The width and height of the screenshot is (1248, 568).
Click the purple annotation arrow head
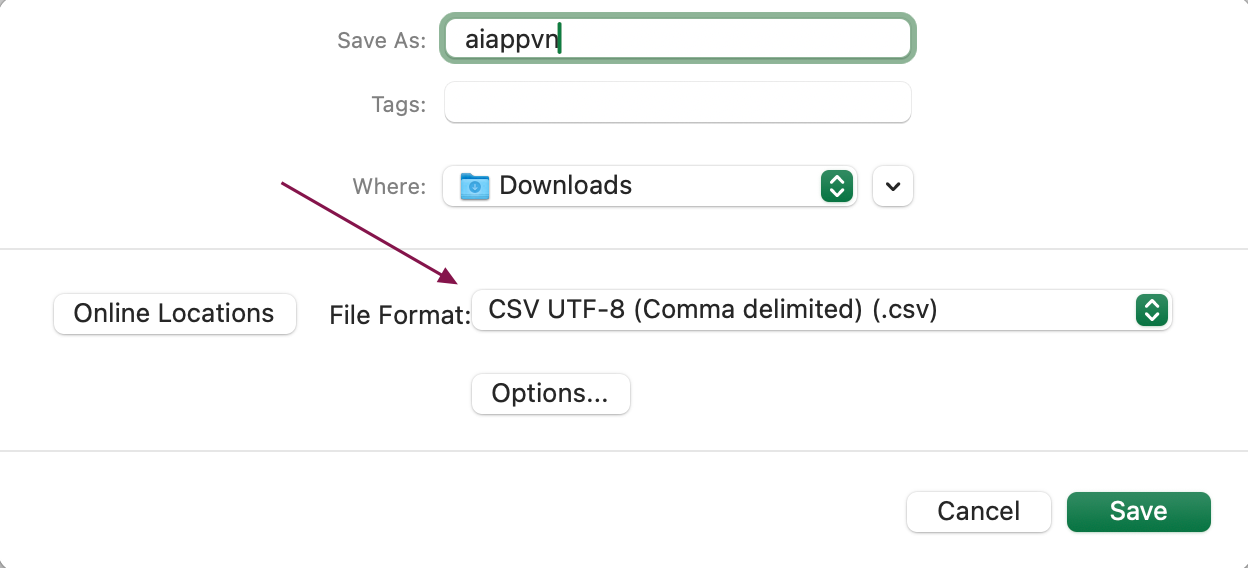(446, 274)
